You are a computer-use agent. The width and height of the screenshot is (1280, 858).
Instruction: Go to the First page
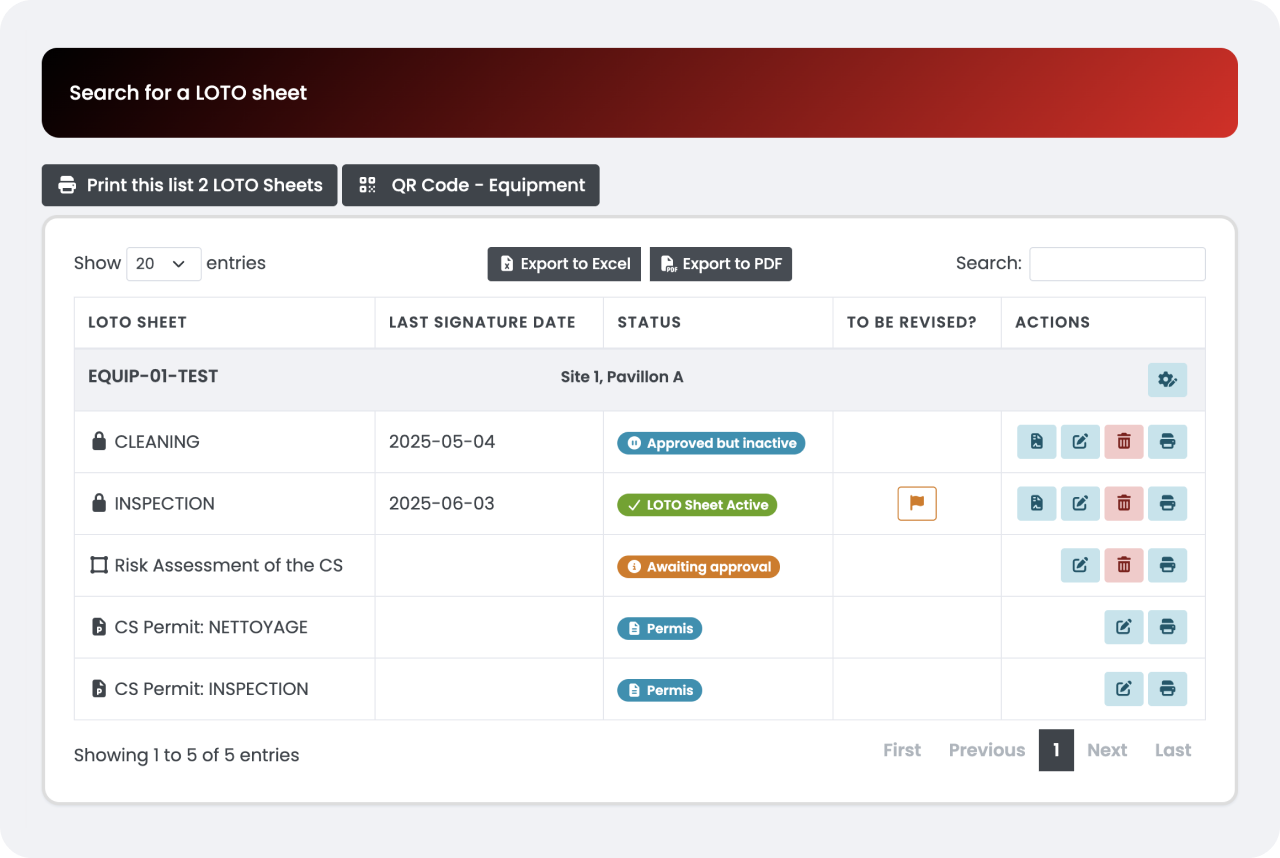point(902,750)
